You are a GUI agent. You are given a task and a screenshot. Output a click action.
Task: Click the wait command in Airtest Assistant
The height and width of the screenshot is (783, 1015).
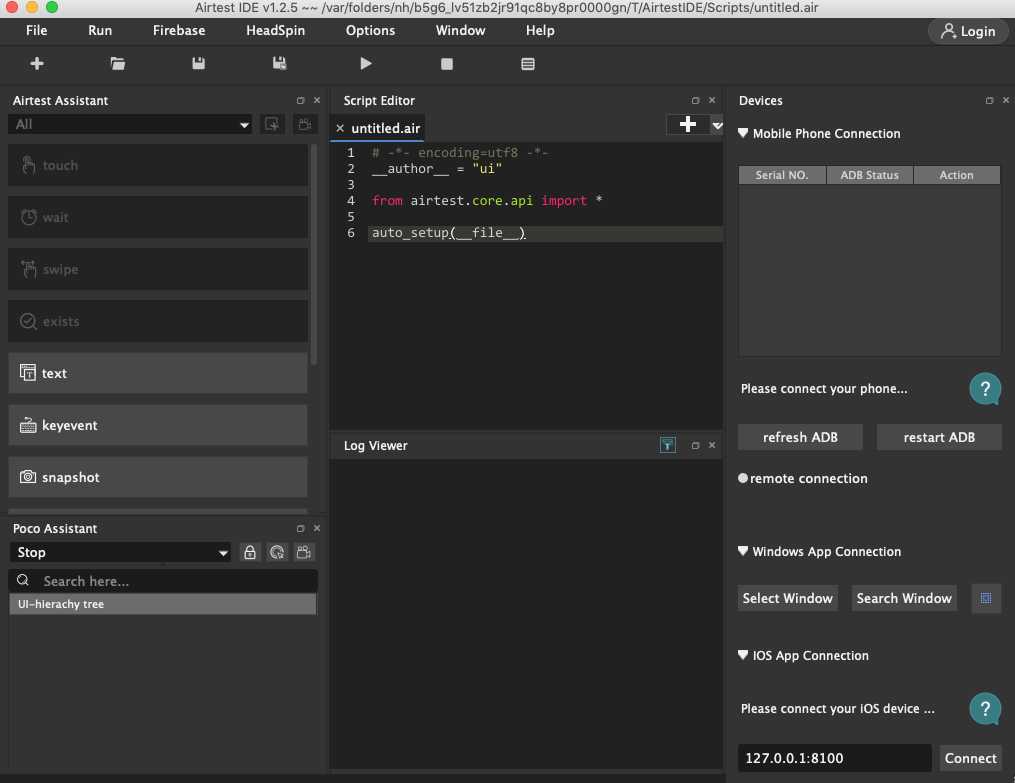(x=158, y=217)
